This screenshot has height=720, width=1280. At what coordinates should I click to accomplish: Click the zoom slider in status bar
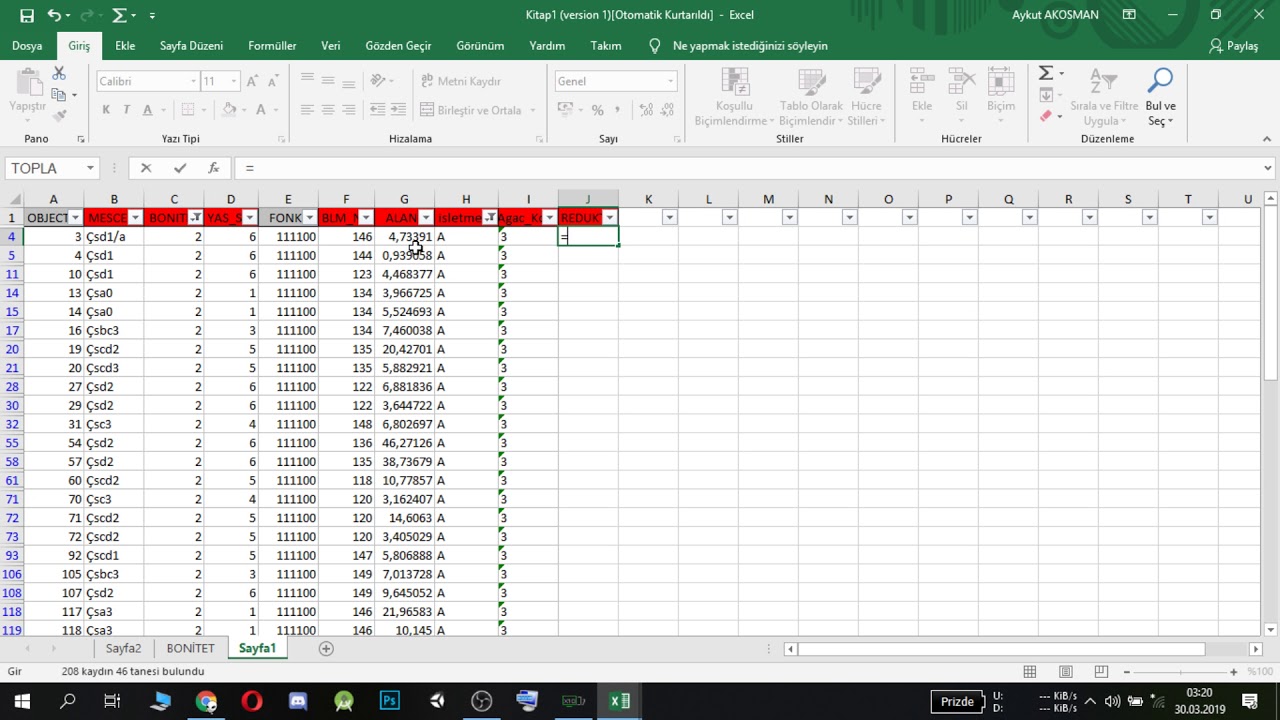(1180, 672)
